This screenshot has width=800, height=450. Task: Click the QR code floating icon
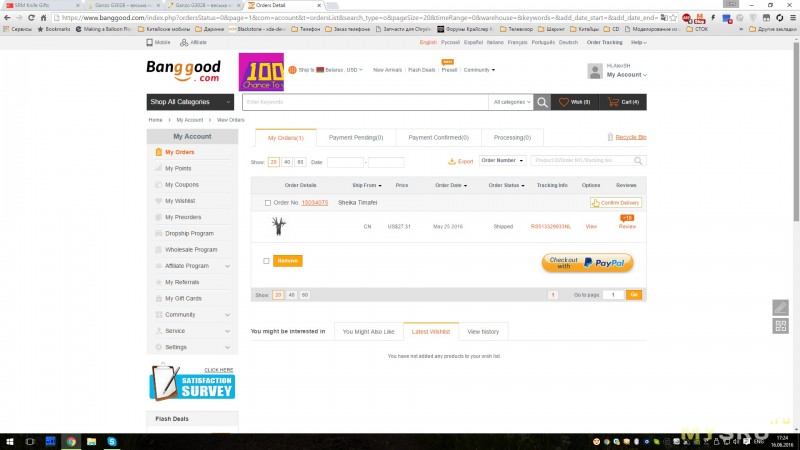point(781,326)
